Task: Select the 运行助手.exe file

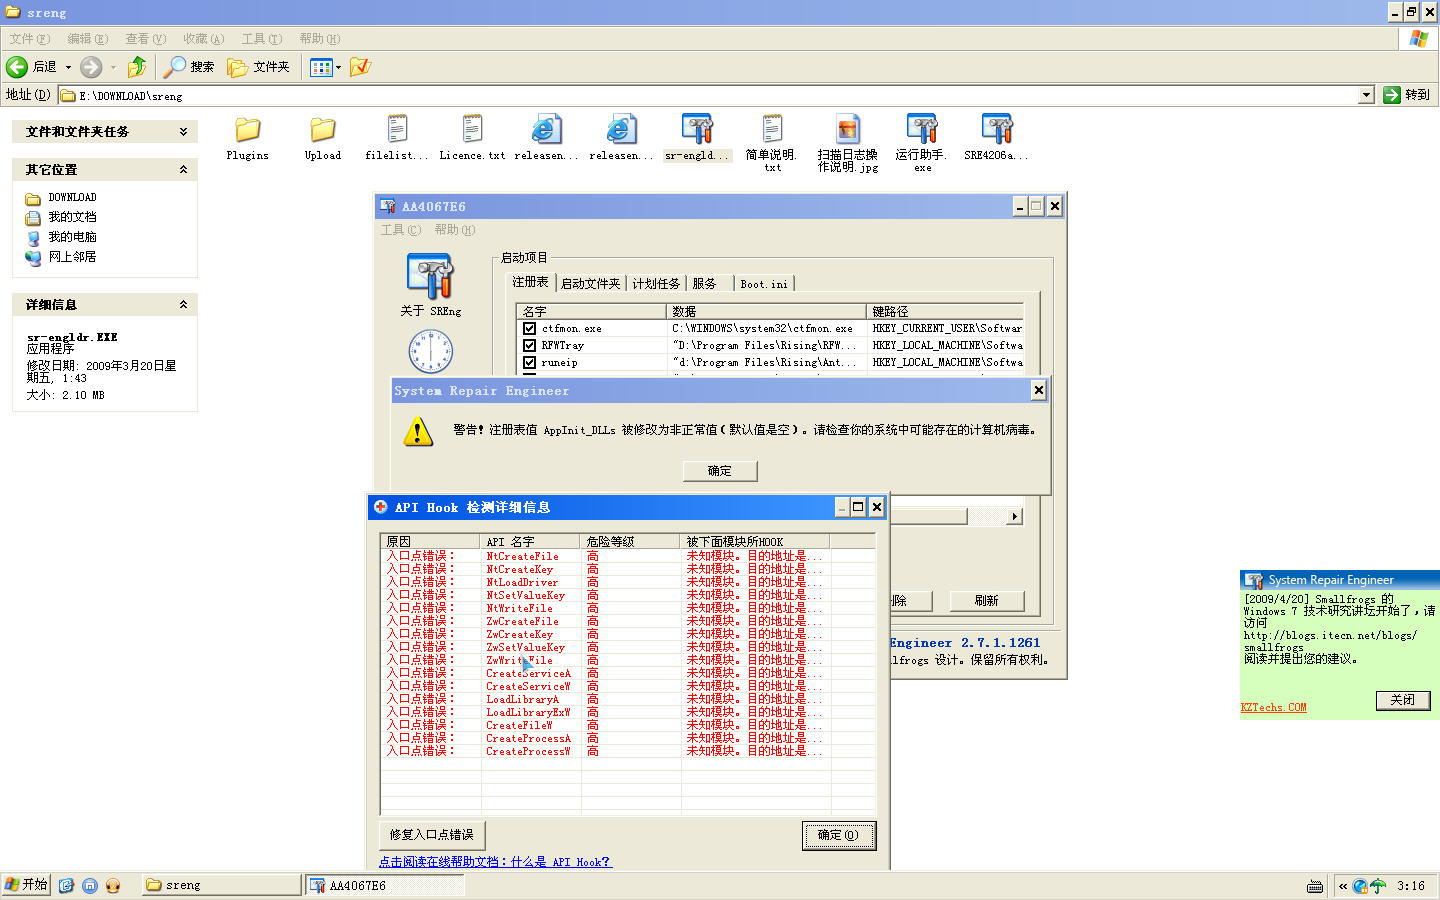Action: click(x=921, y=143)
